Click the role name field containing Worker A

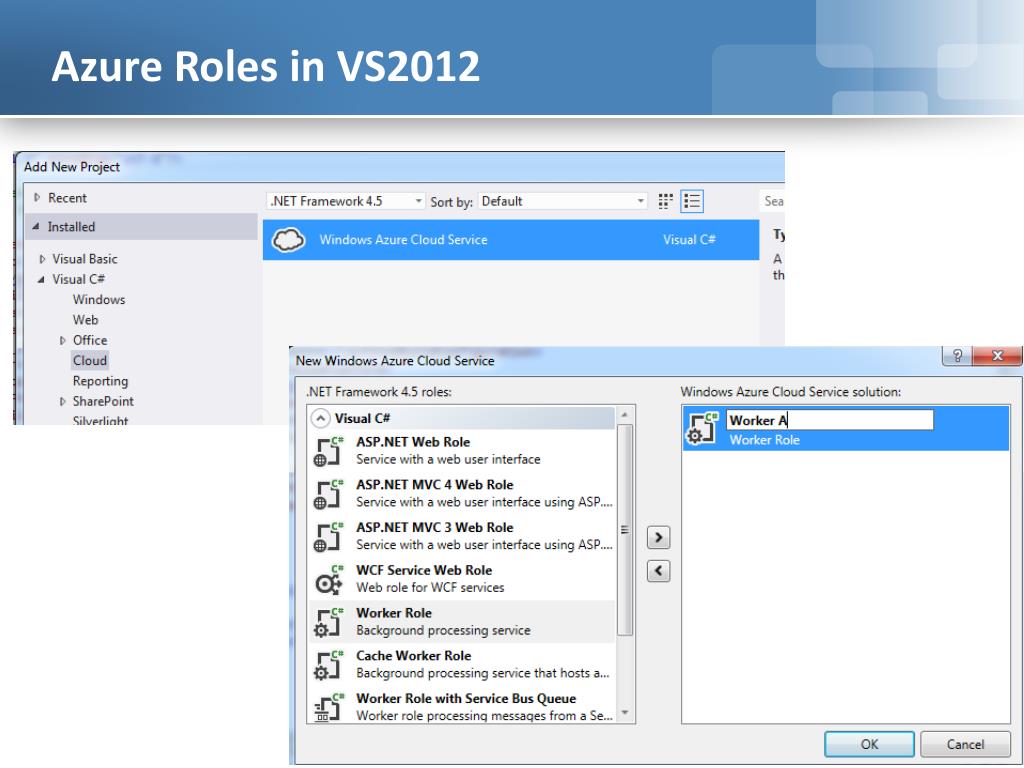[829, 420]
